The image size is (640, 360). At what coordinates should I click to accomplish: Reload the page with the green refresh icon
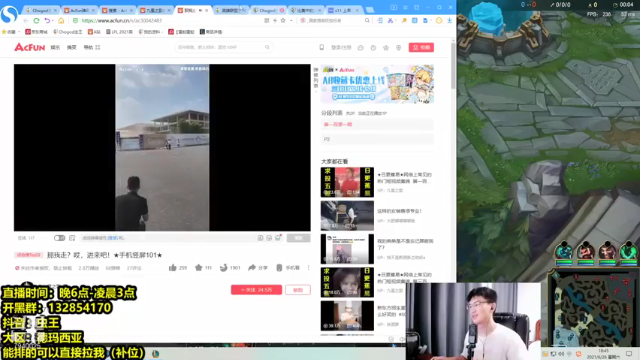pos(36,20)
